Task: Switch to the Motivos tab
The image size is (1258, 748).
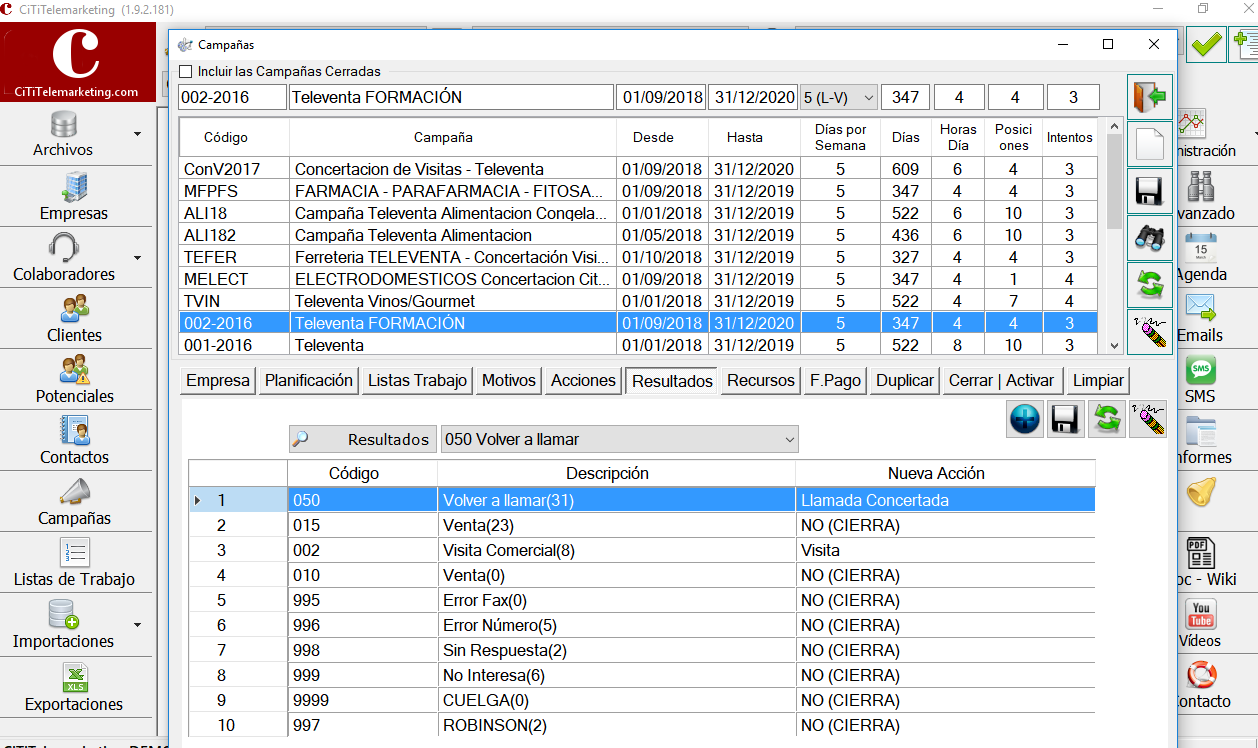Action: coord(509,380)
